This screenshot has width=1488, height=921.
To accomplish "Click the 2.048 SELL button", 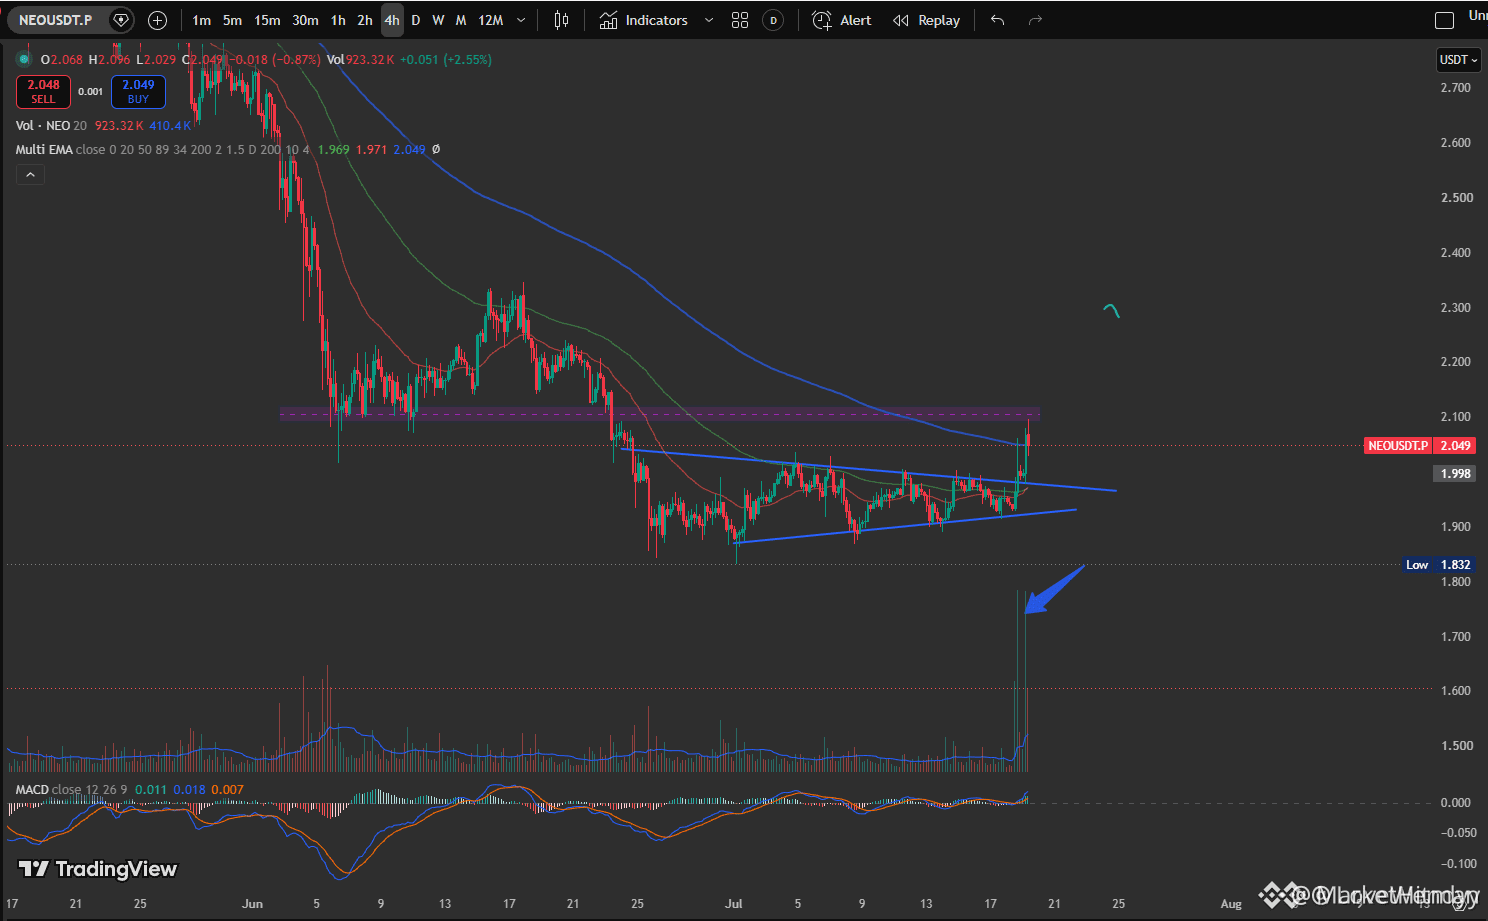I will 43,92.
